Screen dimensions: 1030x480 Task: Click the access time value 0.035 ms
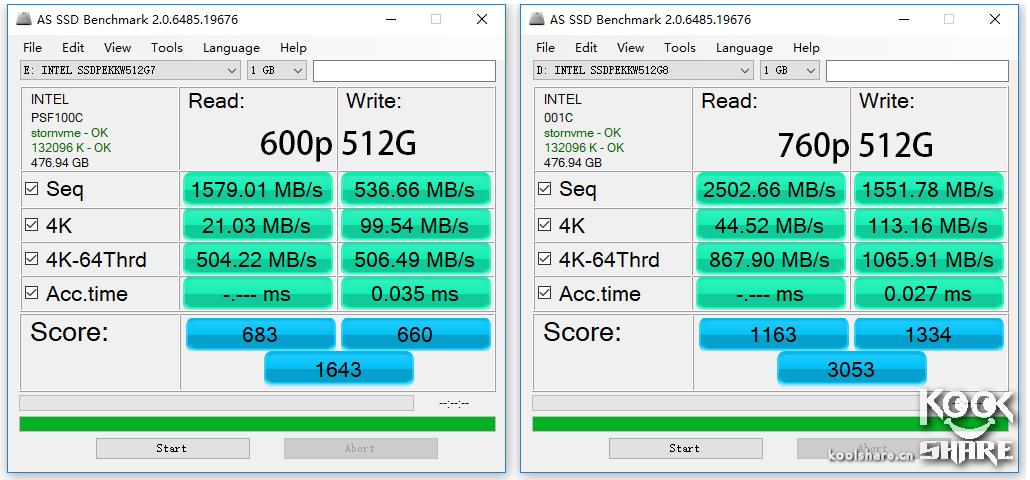[415, 293]
